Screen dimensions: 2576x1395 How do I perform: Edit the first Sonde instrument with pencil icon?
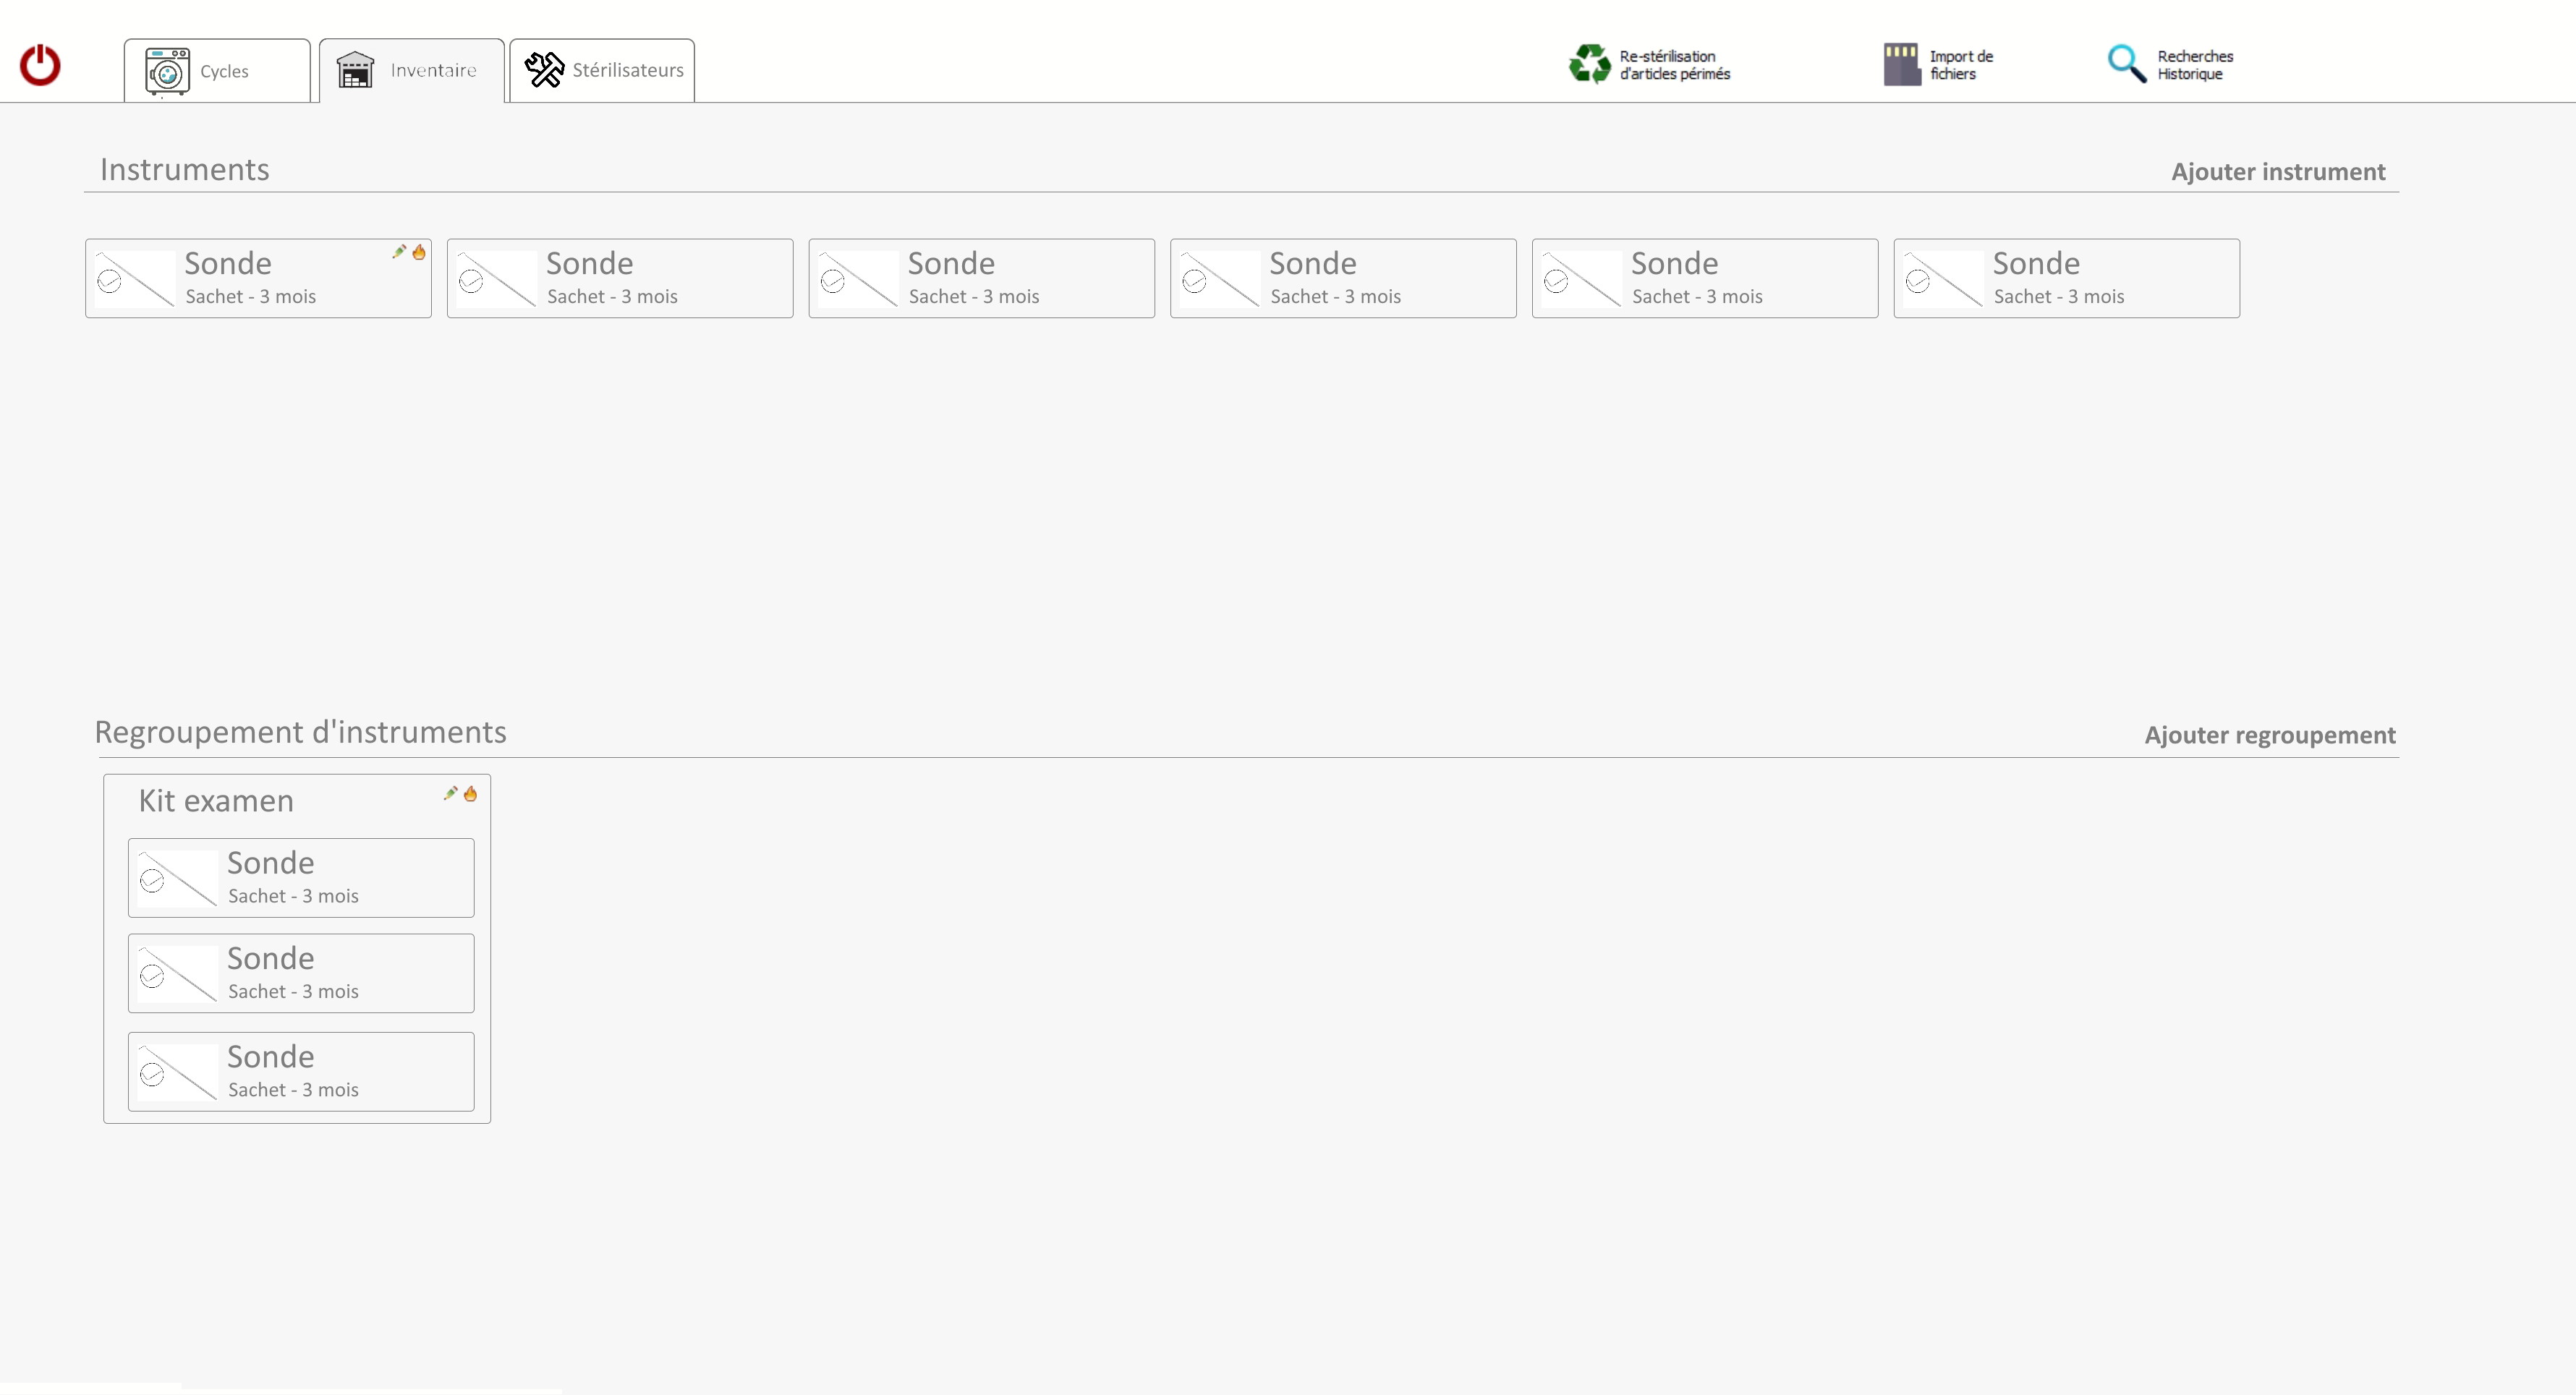click(x=399, y=252)
